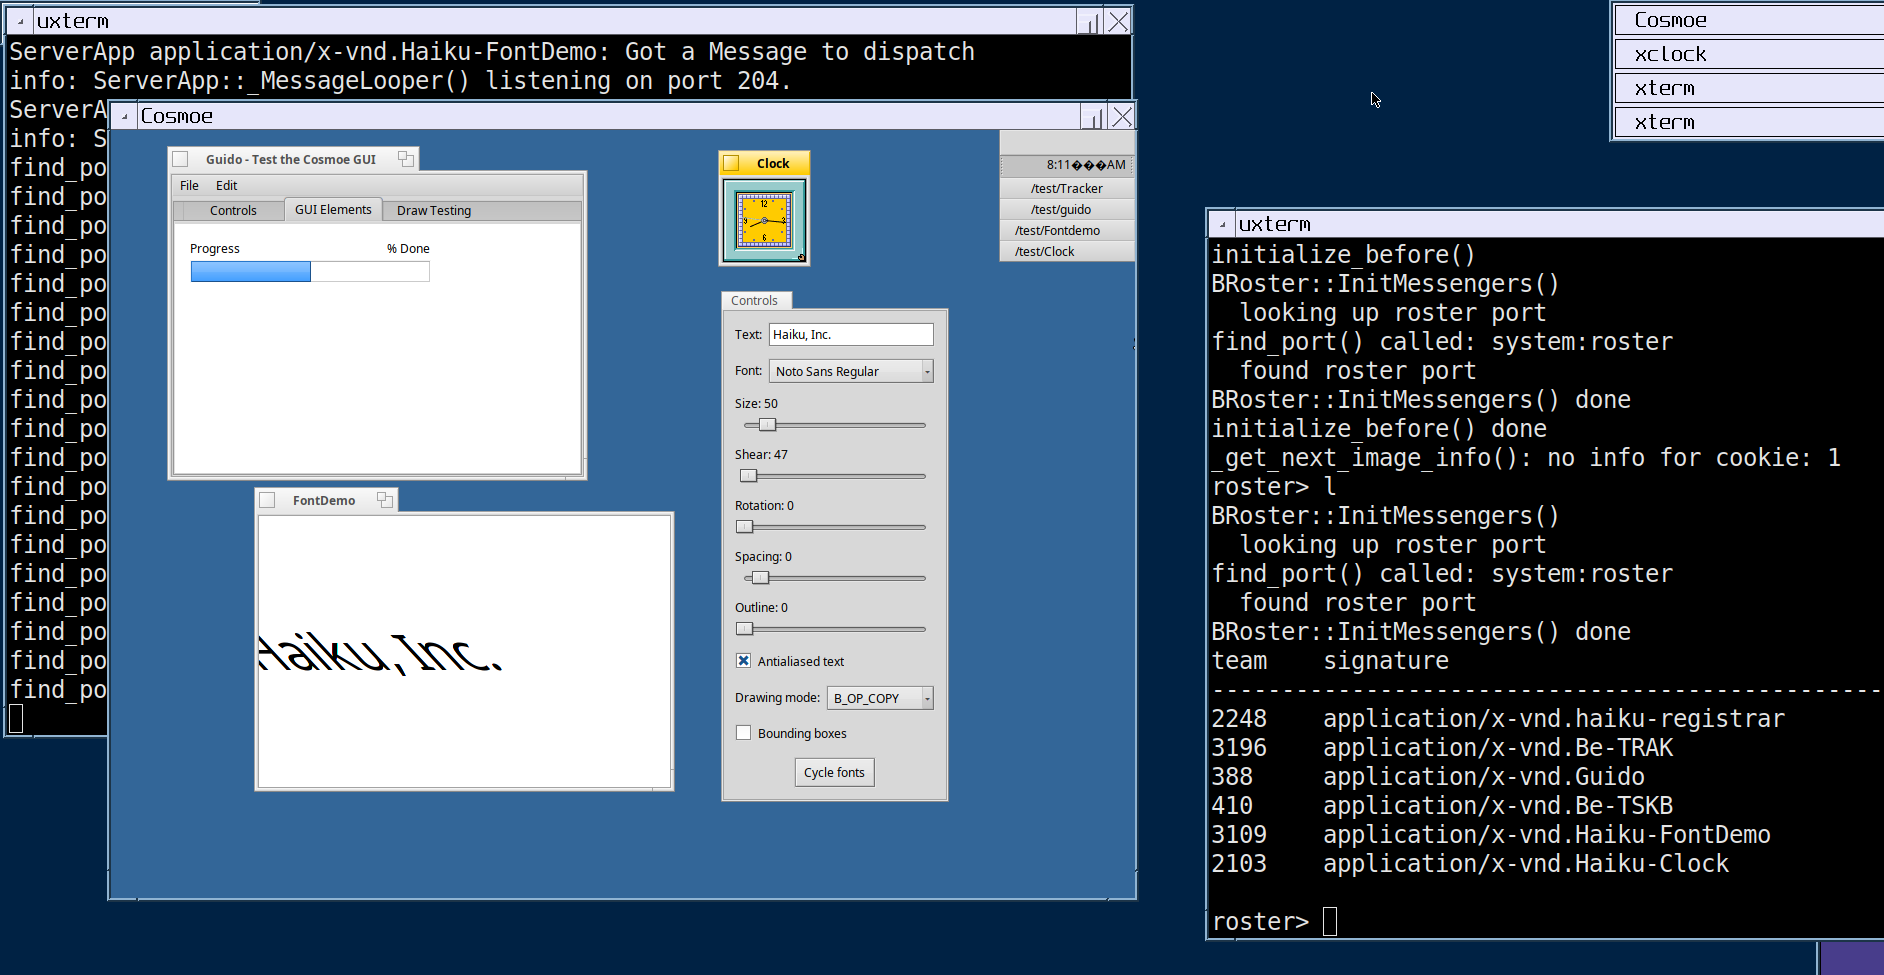Image resolution: width=1884 pixels, height=975 pixels.
Task: Open the Edit menu in Guido
Action: pos(227,185)
